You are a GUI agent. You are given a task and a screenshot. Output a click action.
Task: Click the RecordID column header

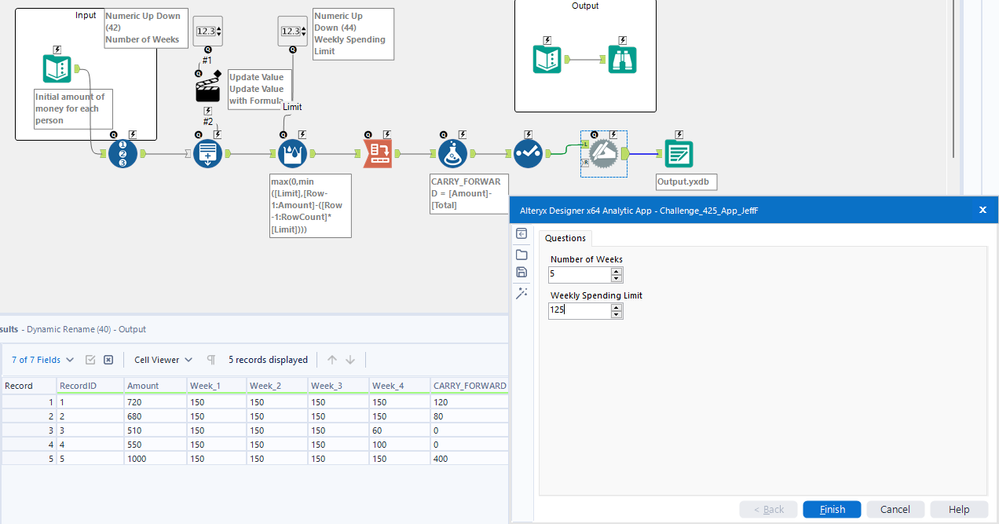(90, 386)
